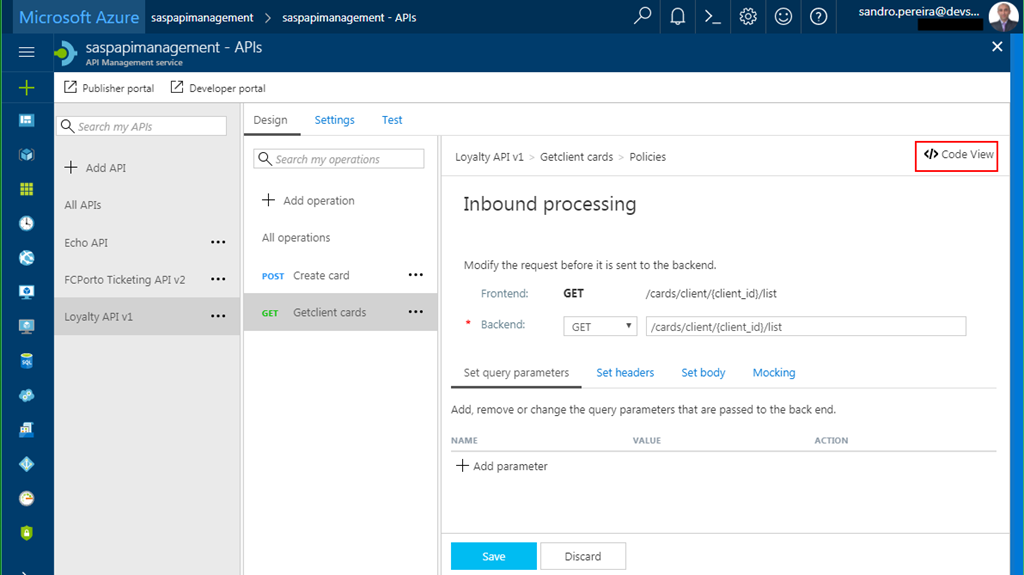This screenshot has width=1024, height=575.
Task: Launch Cloud Shell from top bar
Action: (713, 17)
